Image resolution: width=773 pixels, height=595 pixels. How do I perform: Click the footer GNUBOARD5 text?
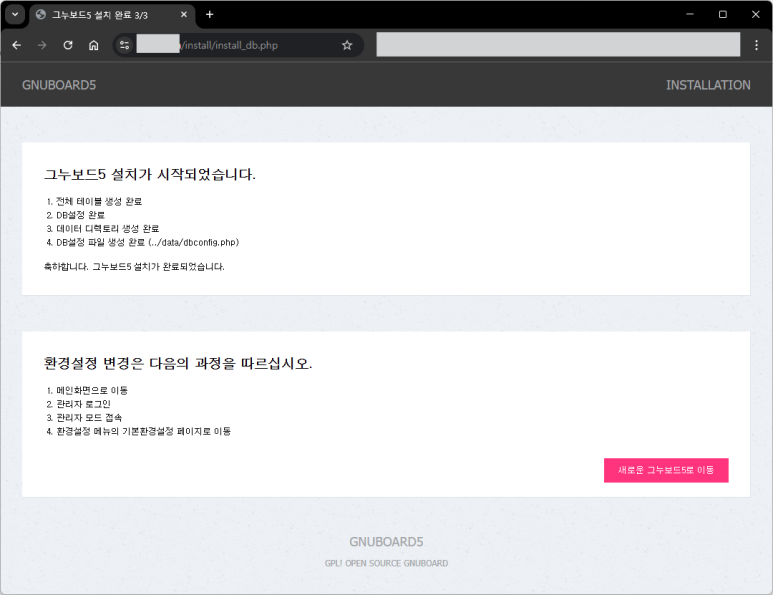386,542
